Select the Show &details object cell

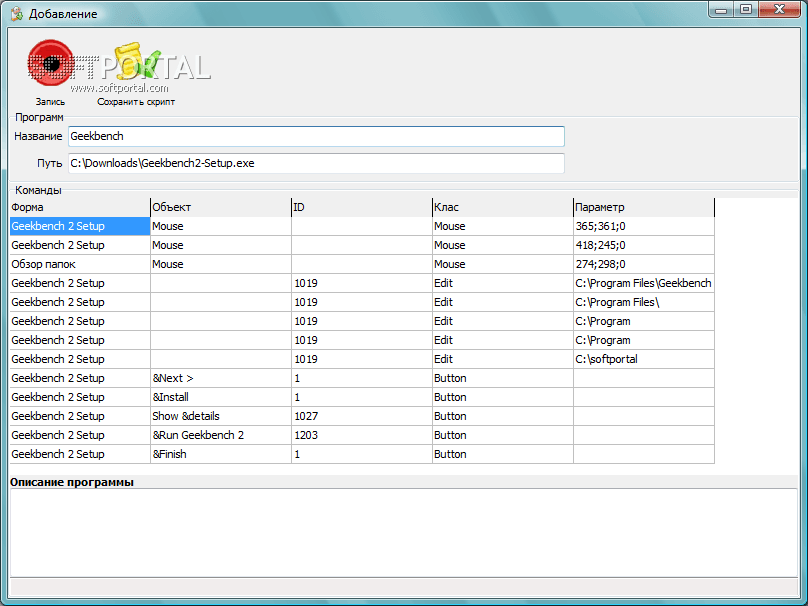coord(221,416)
